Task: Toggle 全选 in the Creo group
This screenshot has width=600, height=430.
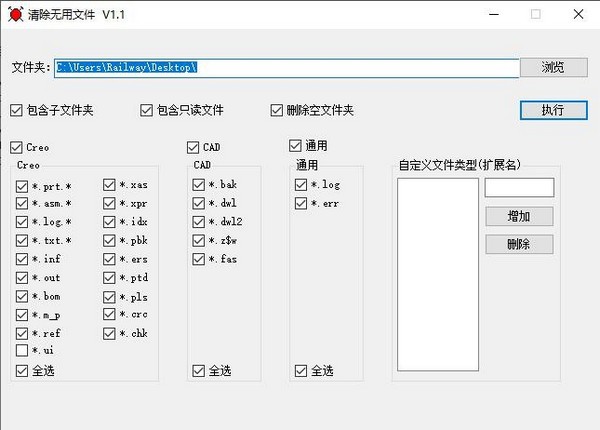Action: [x=22, y=370]
